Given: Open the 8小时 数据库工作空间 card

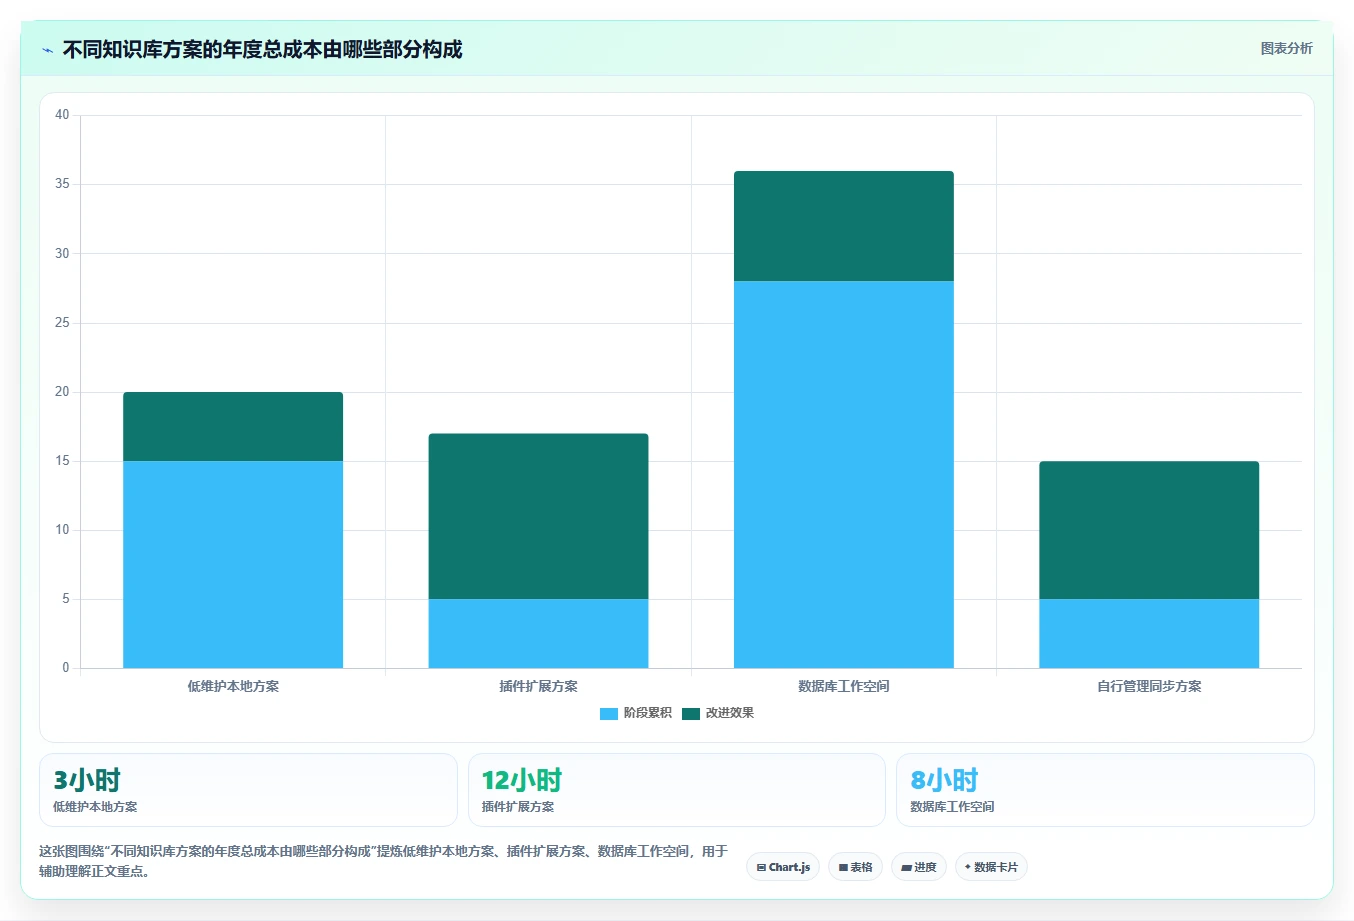Looking at the screenshot, I should pyautogui.click(x=1105, y=790).
